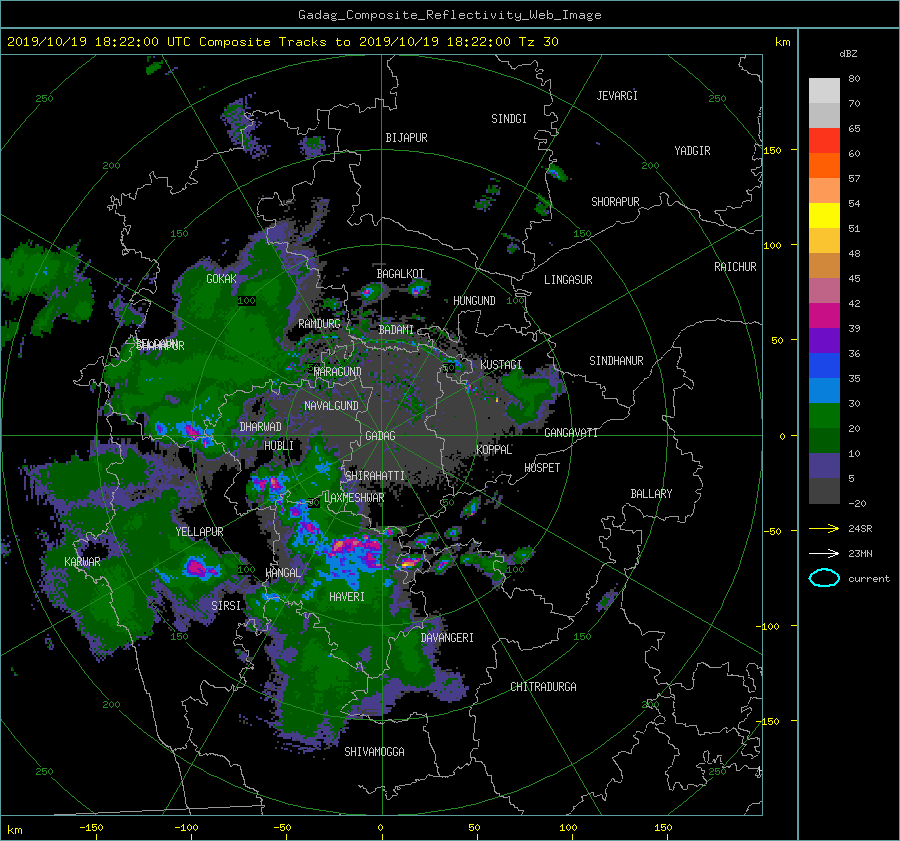The image size is (900, 841).
Task: Click the 80 dBZ white color swatch
Action: click(x=824, y=90)
